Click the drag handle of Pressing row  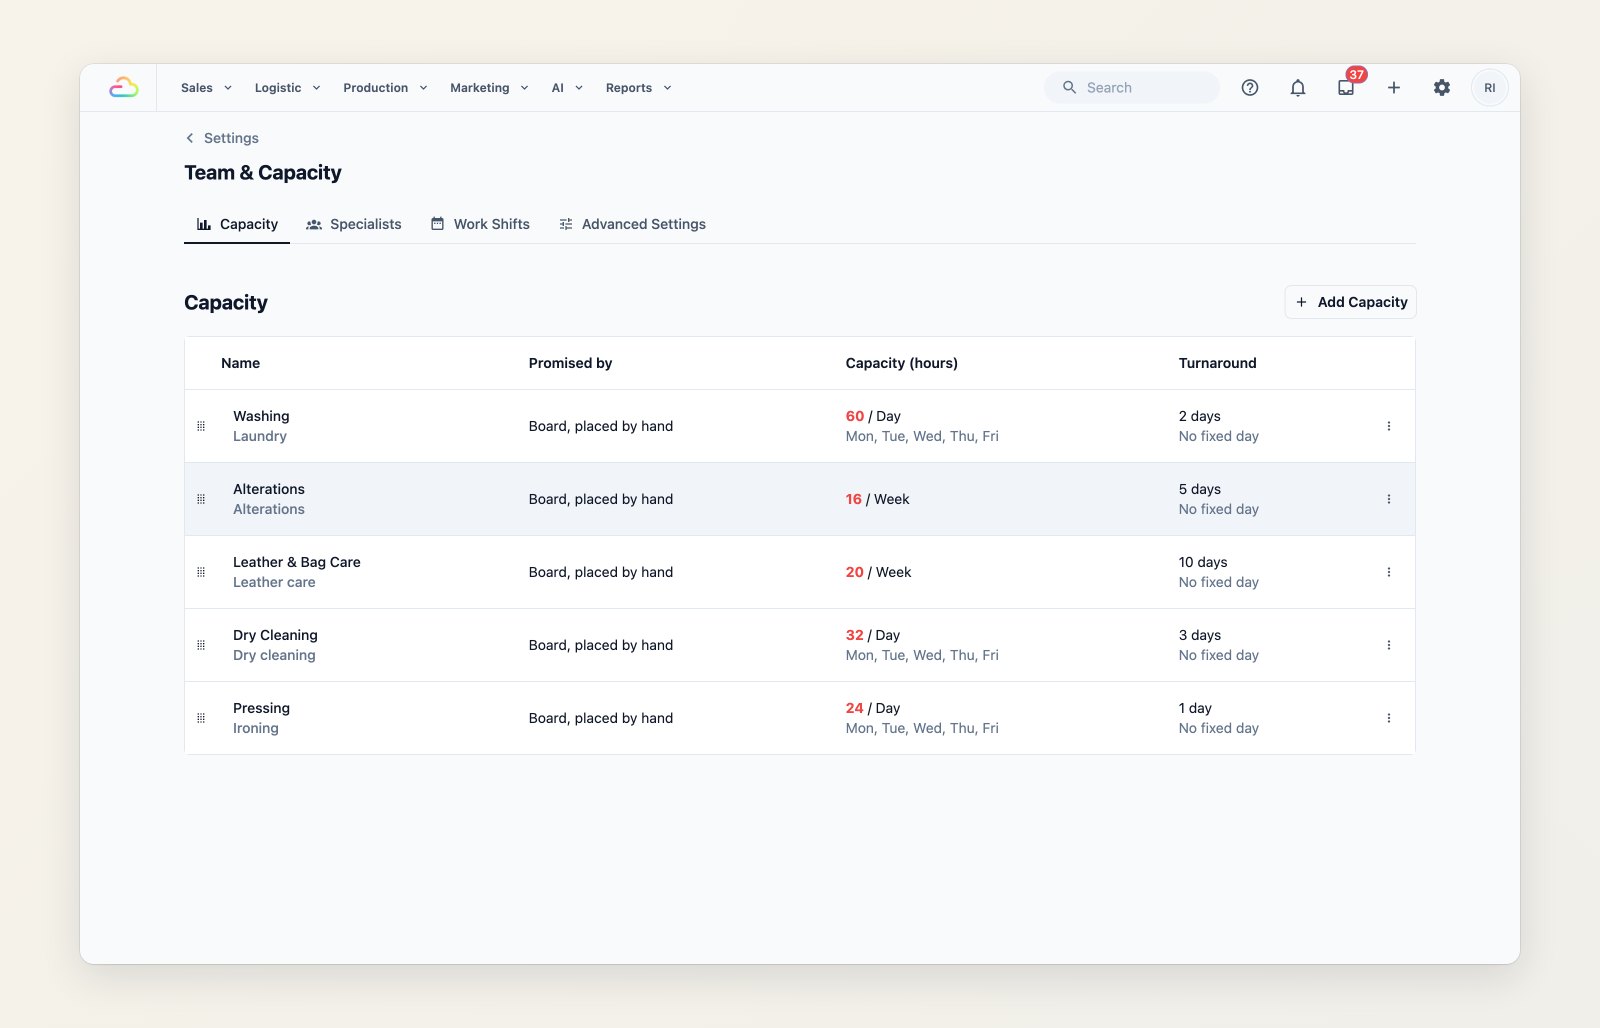[201, 718]
